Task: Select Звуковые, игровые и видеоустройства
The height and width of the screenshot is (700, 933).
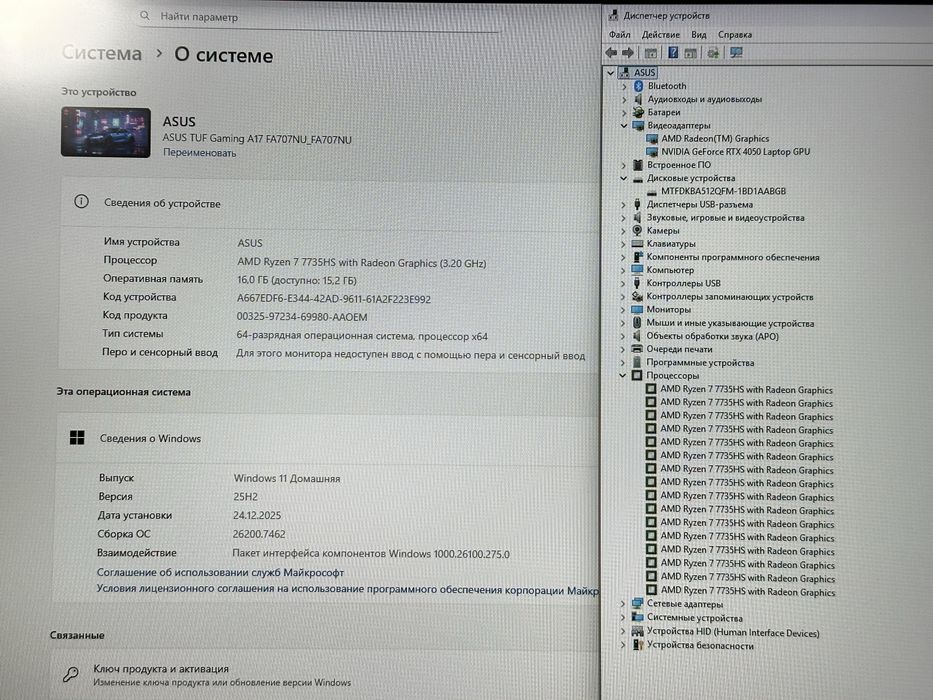Action: coord(725,218)
